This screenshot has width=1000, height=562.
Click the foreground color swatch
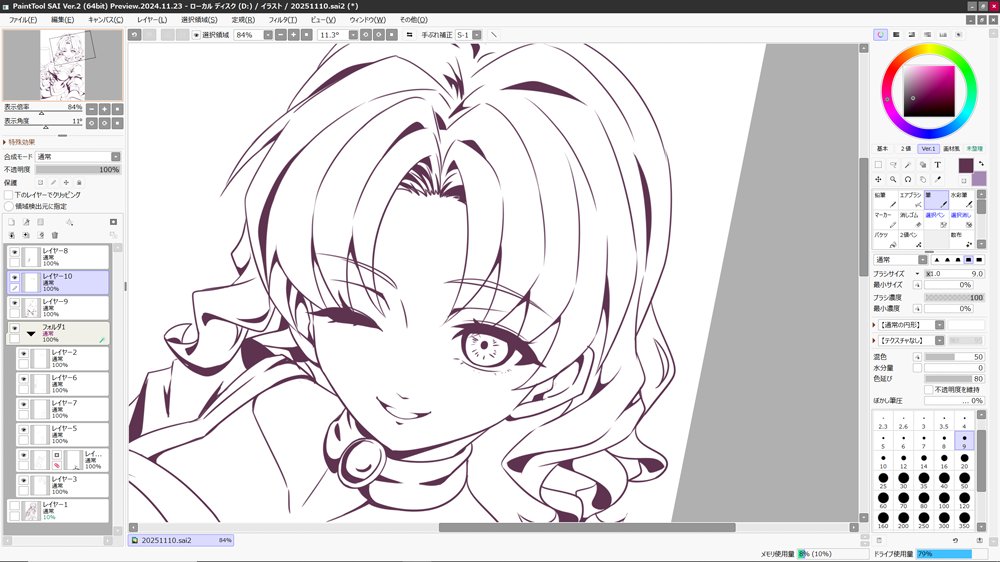(966, 165)
